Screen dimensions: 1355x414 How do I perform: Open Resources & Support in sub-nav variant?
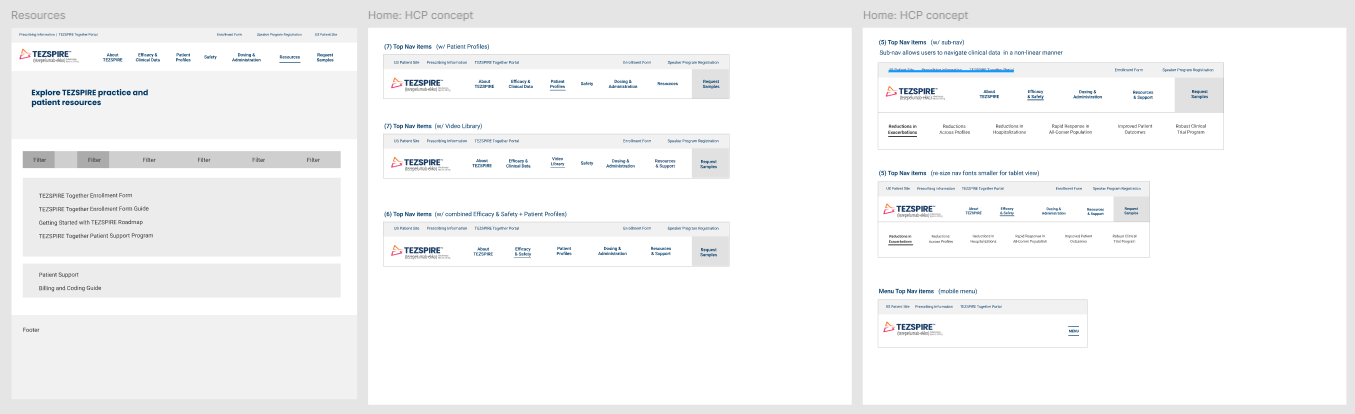pyautogui.click(x=1143, y=93)
